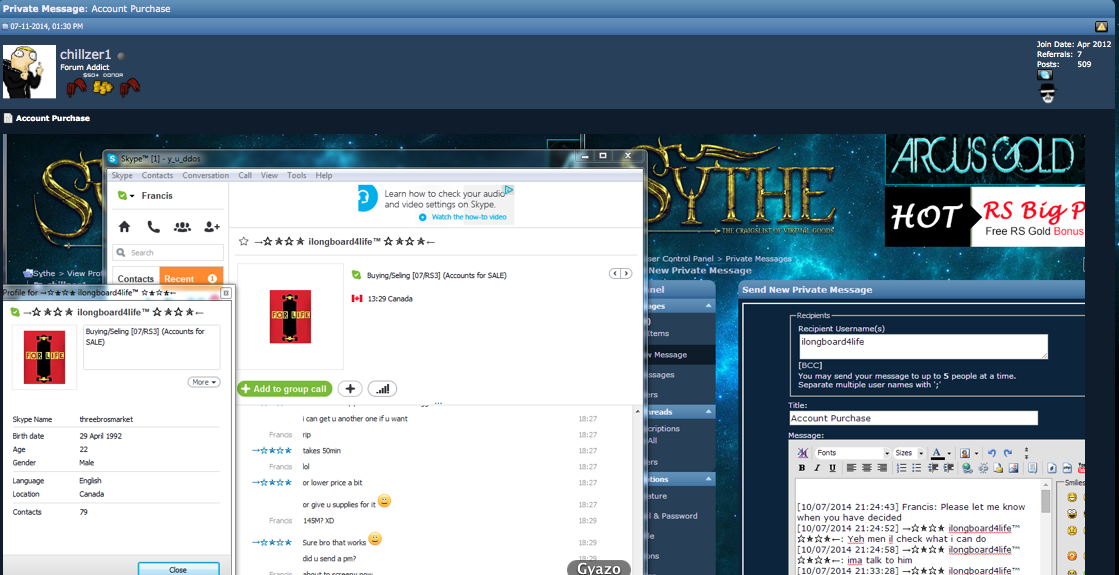Open the smilies dropdown arrow in toolbar
The width and height of the screenshot is (1119, 575).
coord(976,454)
